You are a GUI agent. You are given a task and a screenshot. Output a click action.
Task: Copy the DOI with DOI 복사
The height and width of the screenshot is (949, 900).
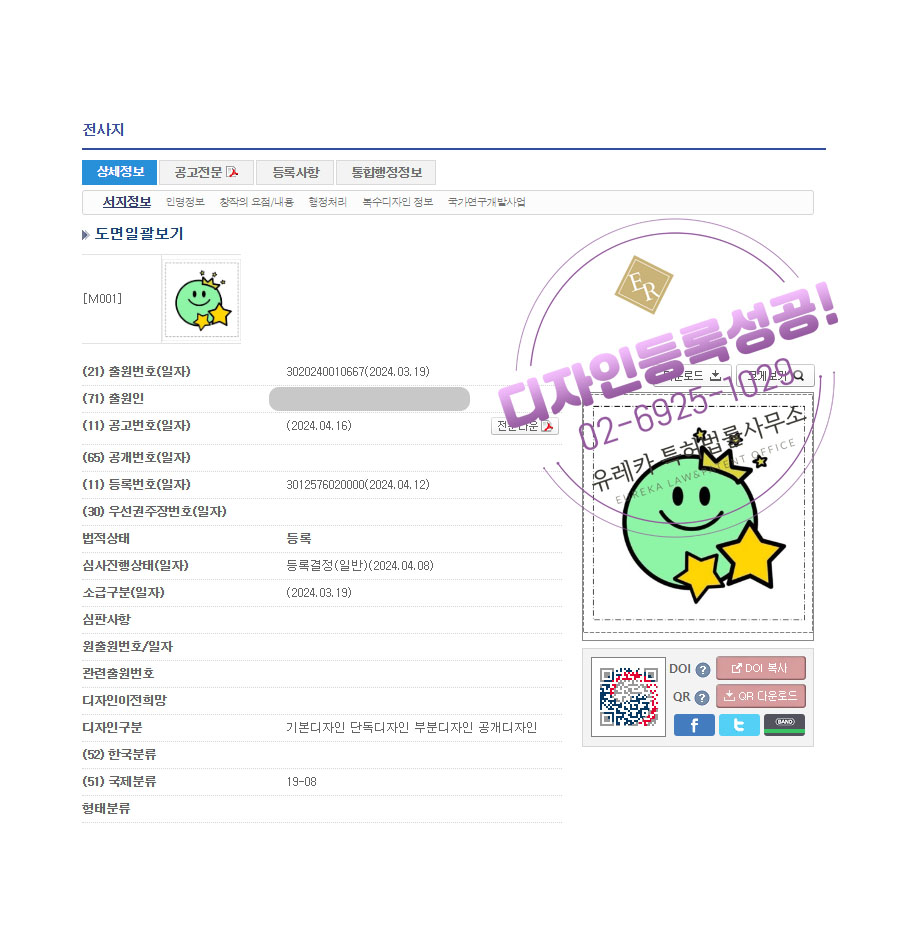click(x=760, y=668)
